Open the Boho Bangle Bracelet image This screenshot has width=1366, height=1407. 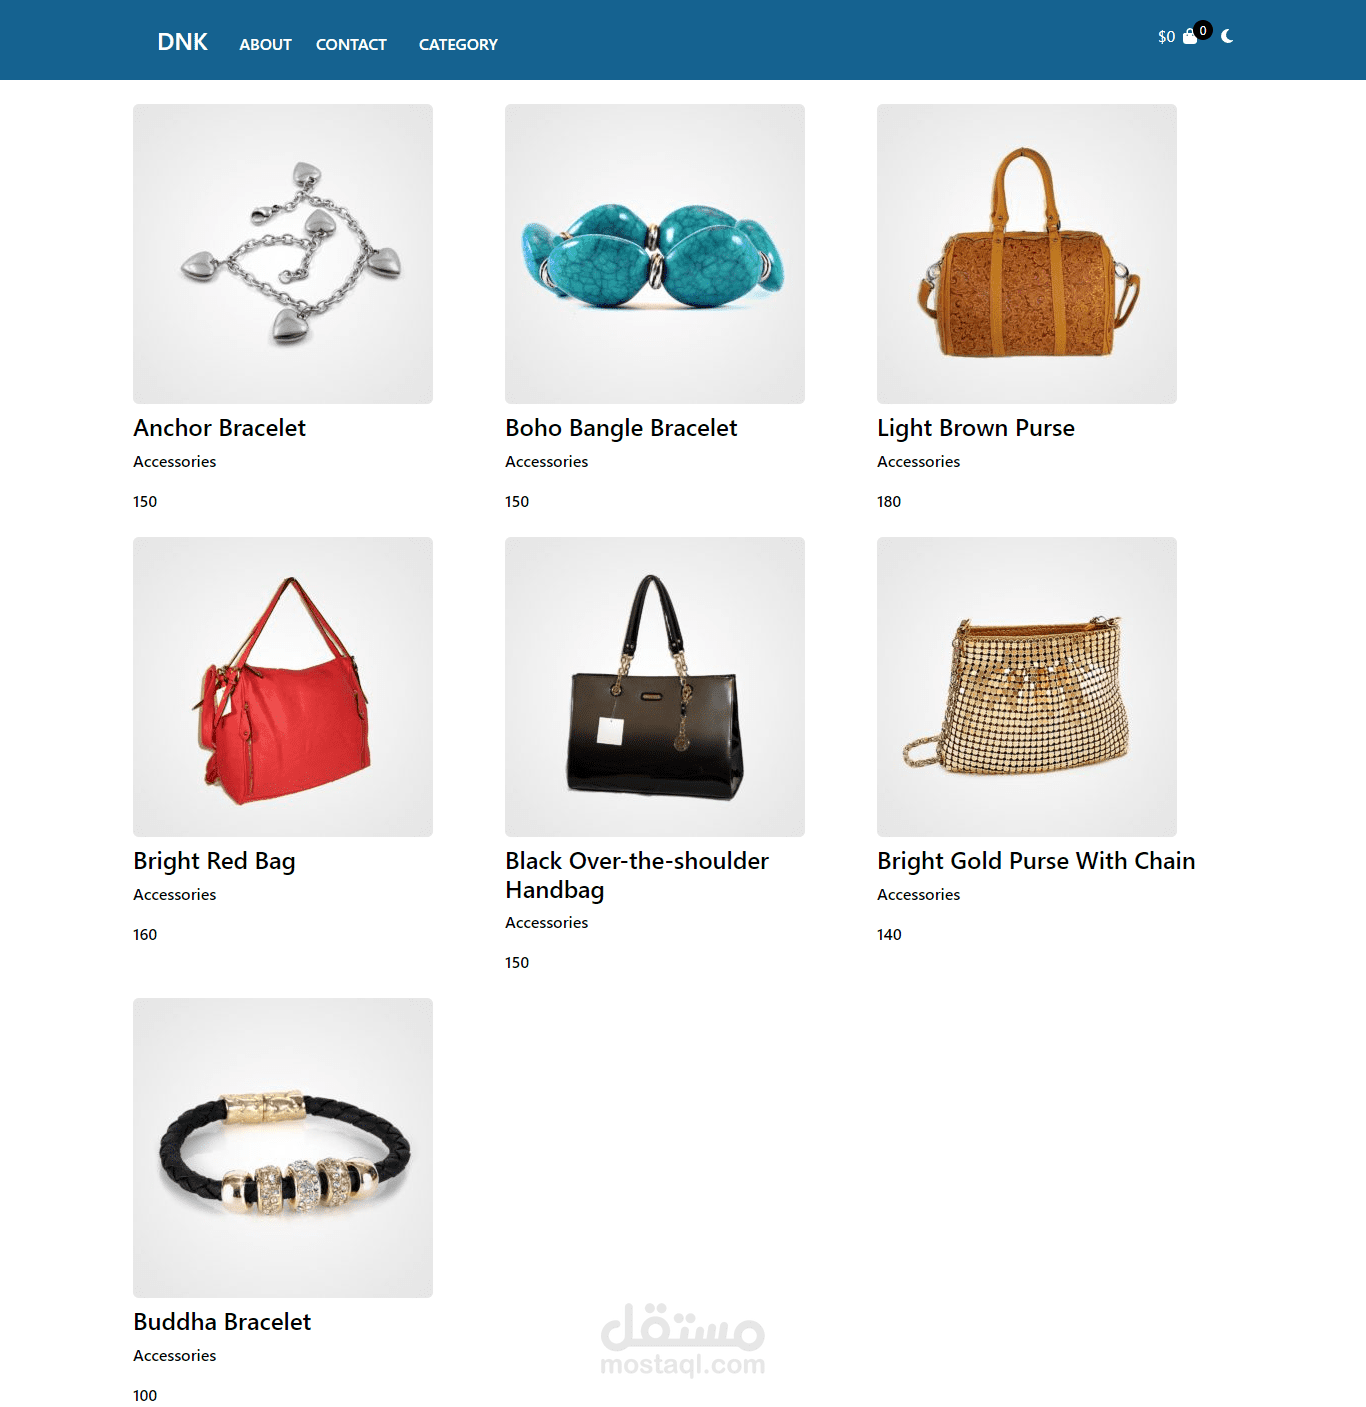tap(655, 254)
